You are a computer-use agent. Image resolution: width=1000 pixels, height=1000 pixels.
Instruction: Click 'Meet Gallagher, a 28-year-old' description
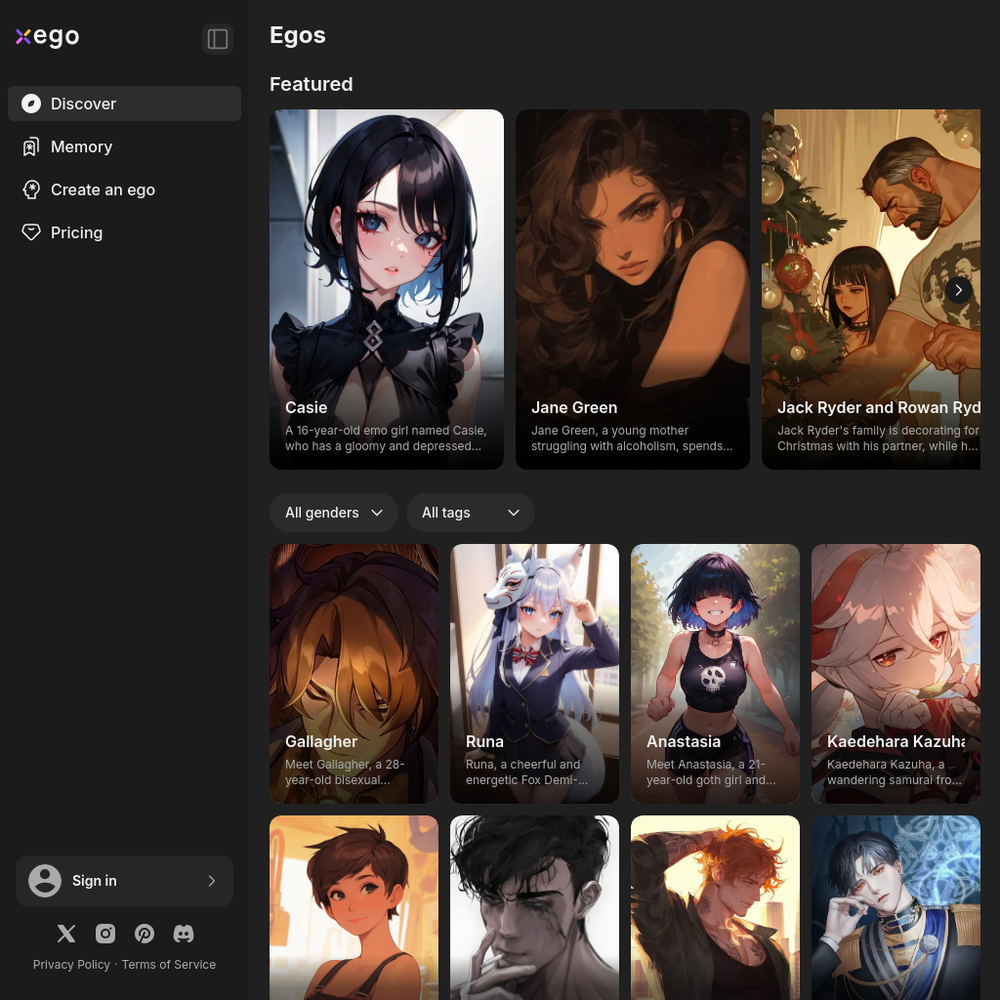[345, 772]
